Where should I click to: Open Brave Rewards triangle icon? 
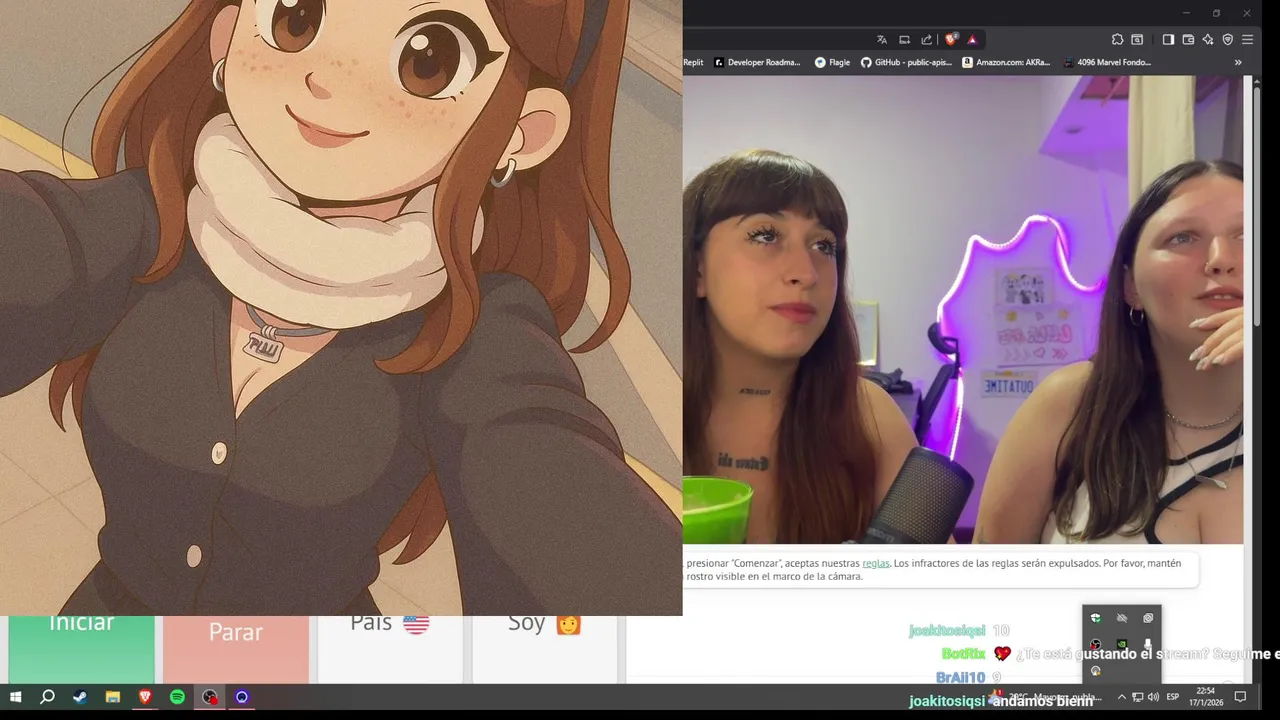coord(972,40)
